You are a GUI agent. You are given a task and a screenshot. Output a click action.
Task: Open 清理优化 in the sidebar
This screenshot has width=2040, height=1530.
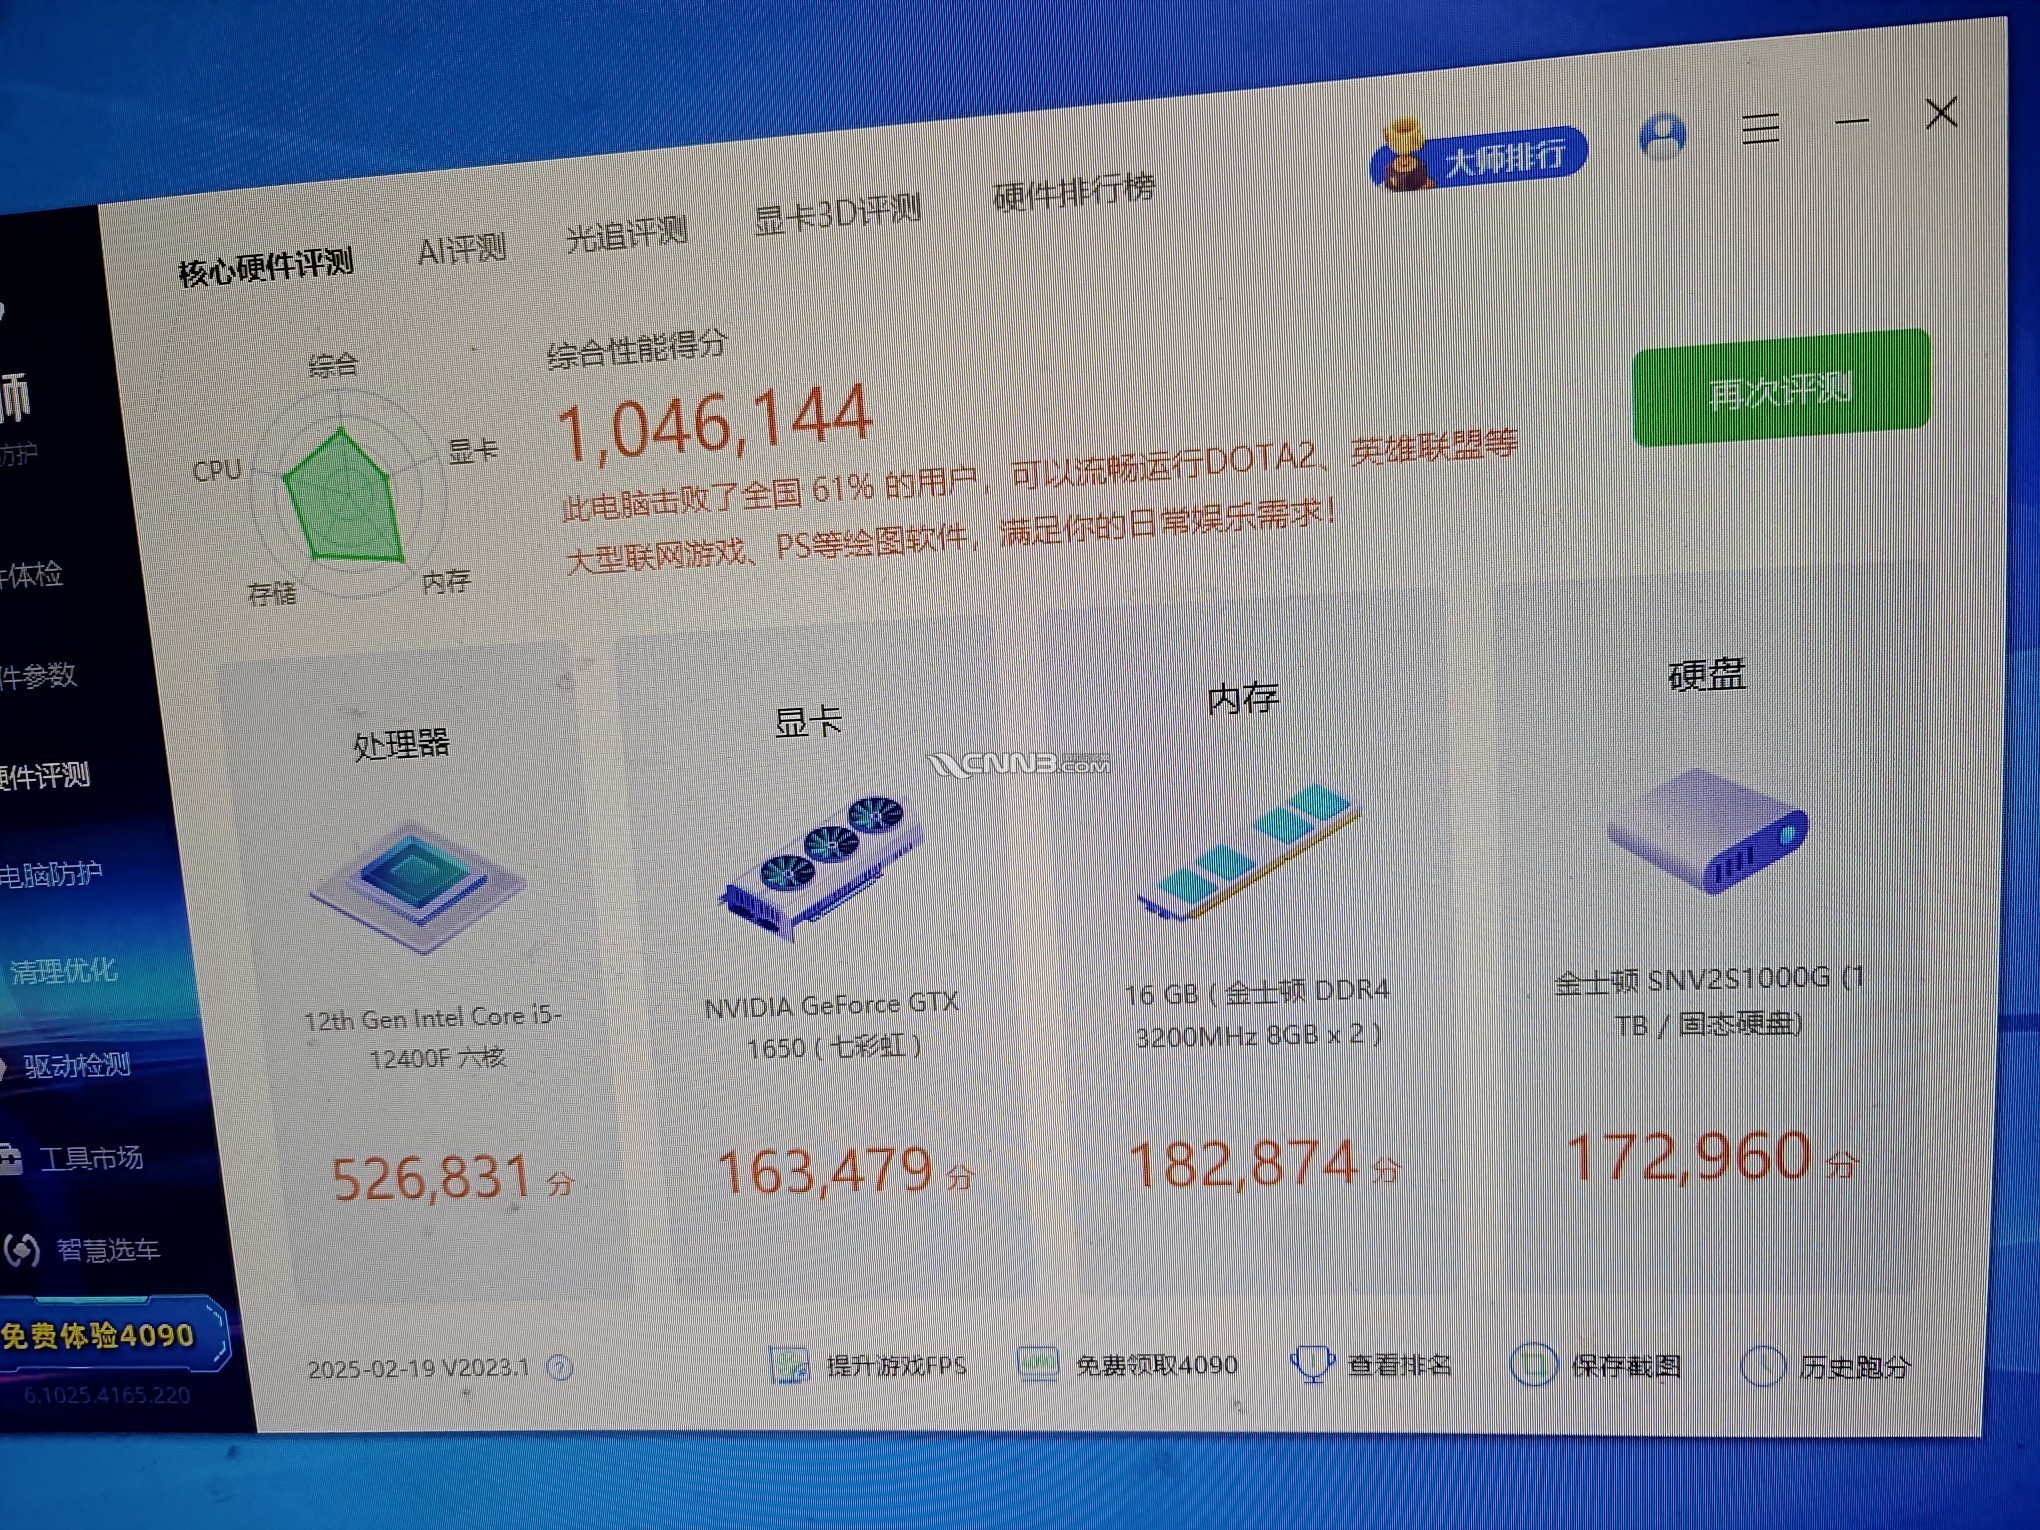(x=63, y=970)
